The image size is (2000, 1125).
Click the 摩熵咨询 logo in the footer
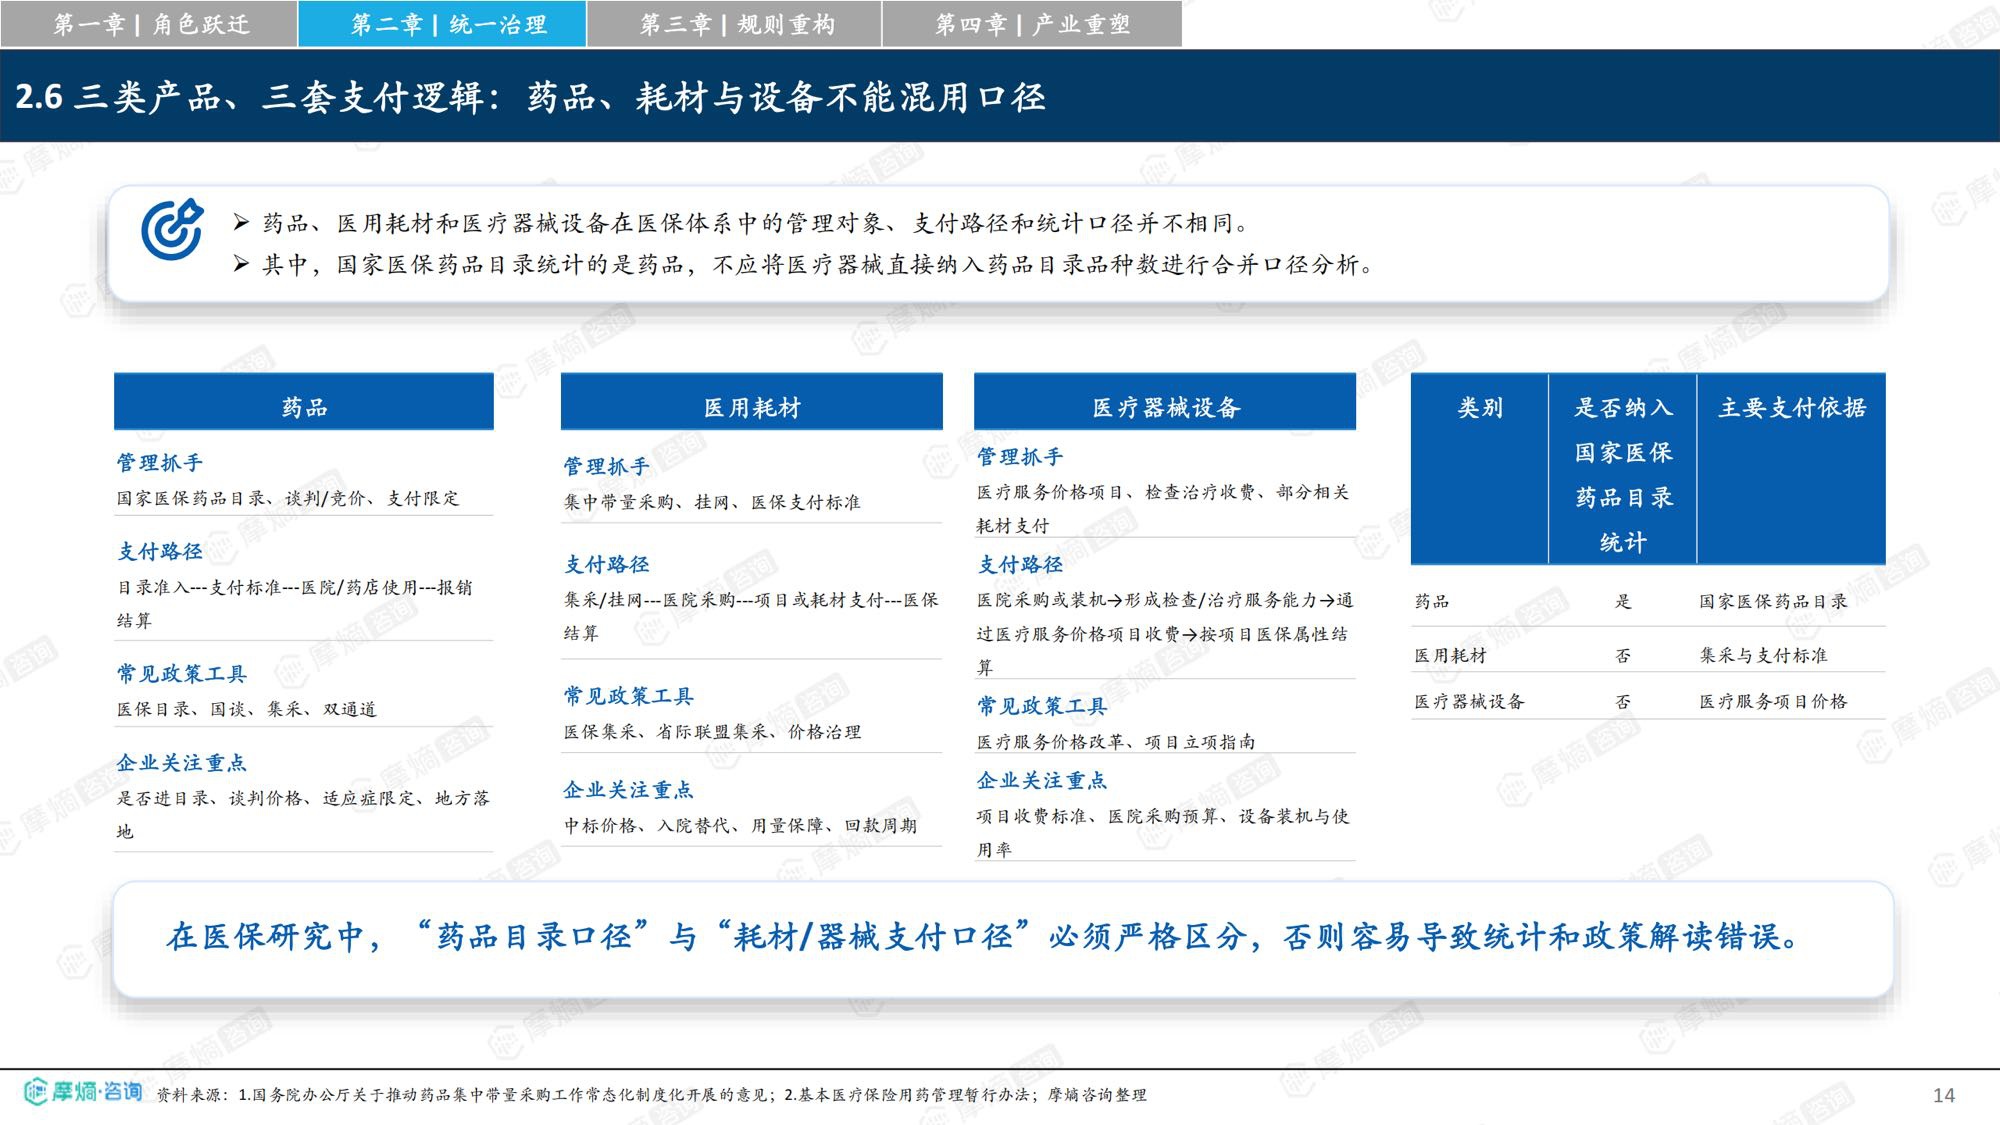click(x=83, y=1091)
